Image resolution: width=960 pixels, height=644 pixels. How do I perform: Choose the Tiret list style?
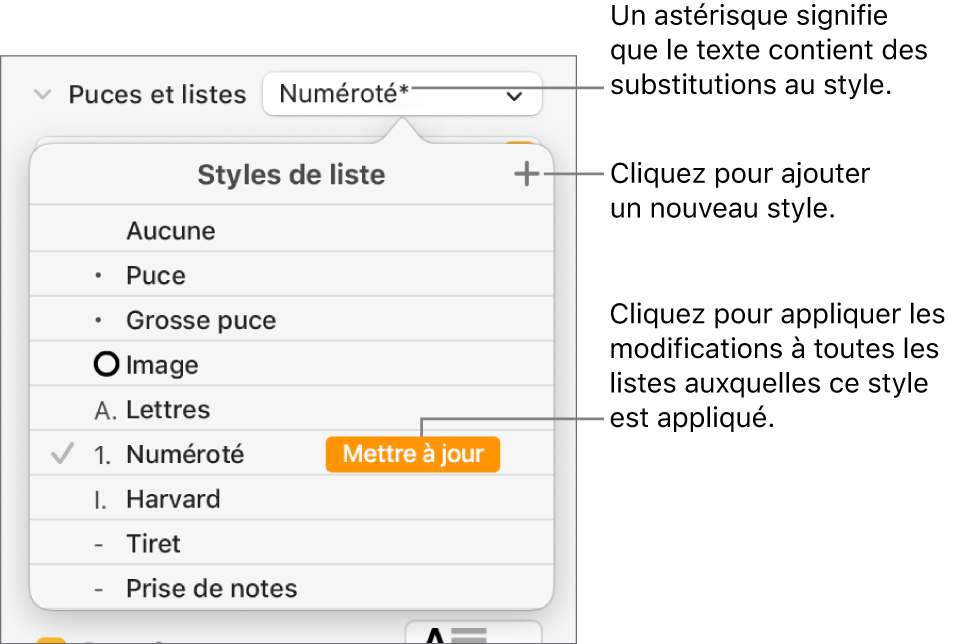click(x=291, y=544)
